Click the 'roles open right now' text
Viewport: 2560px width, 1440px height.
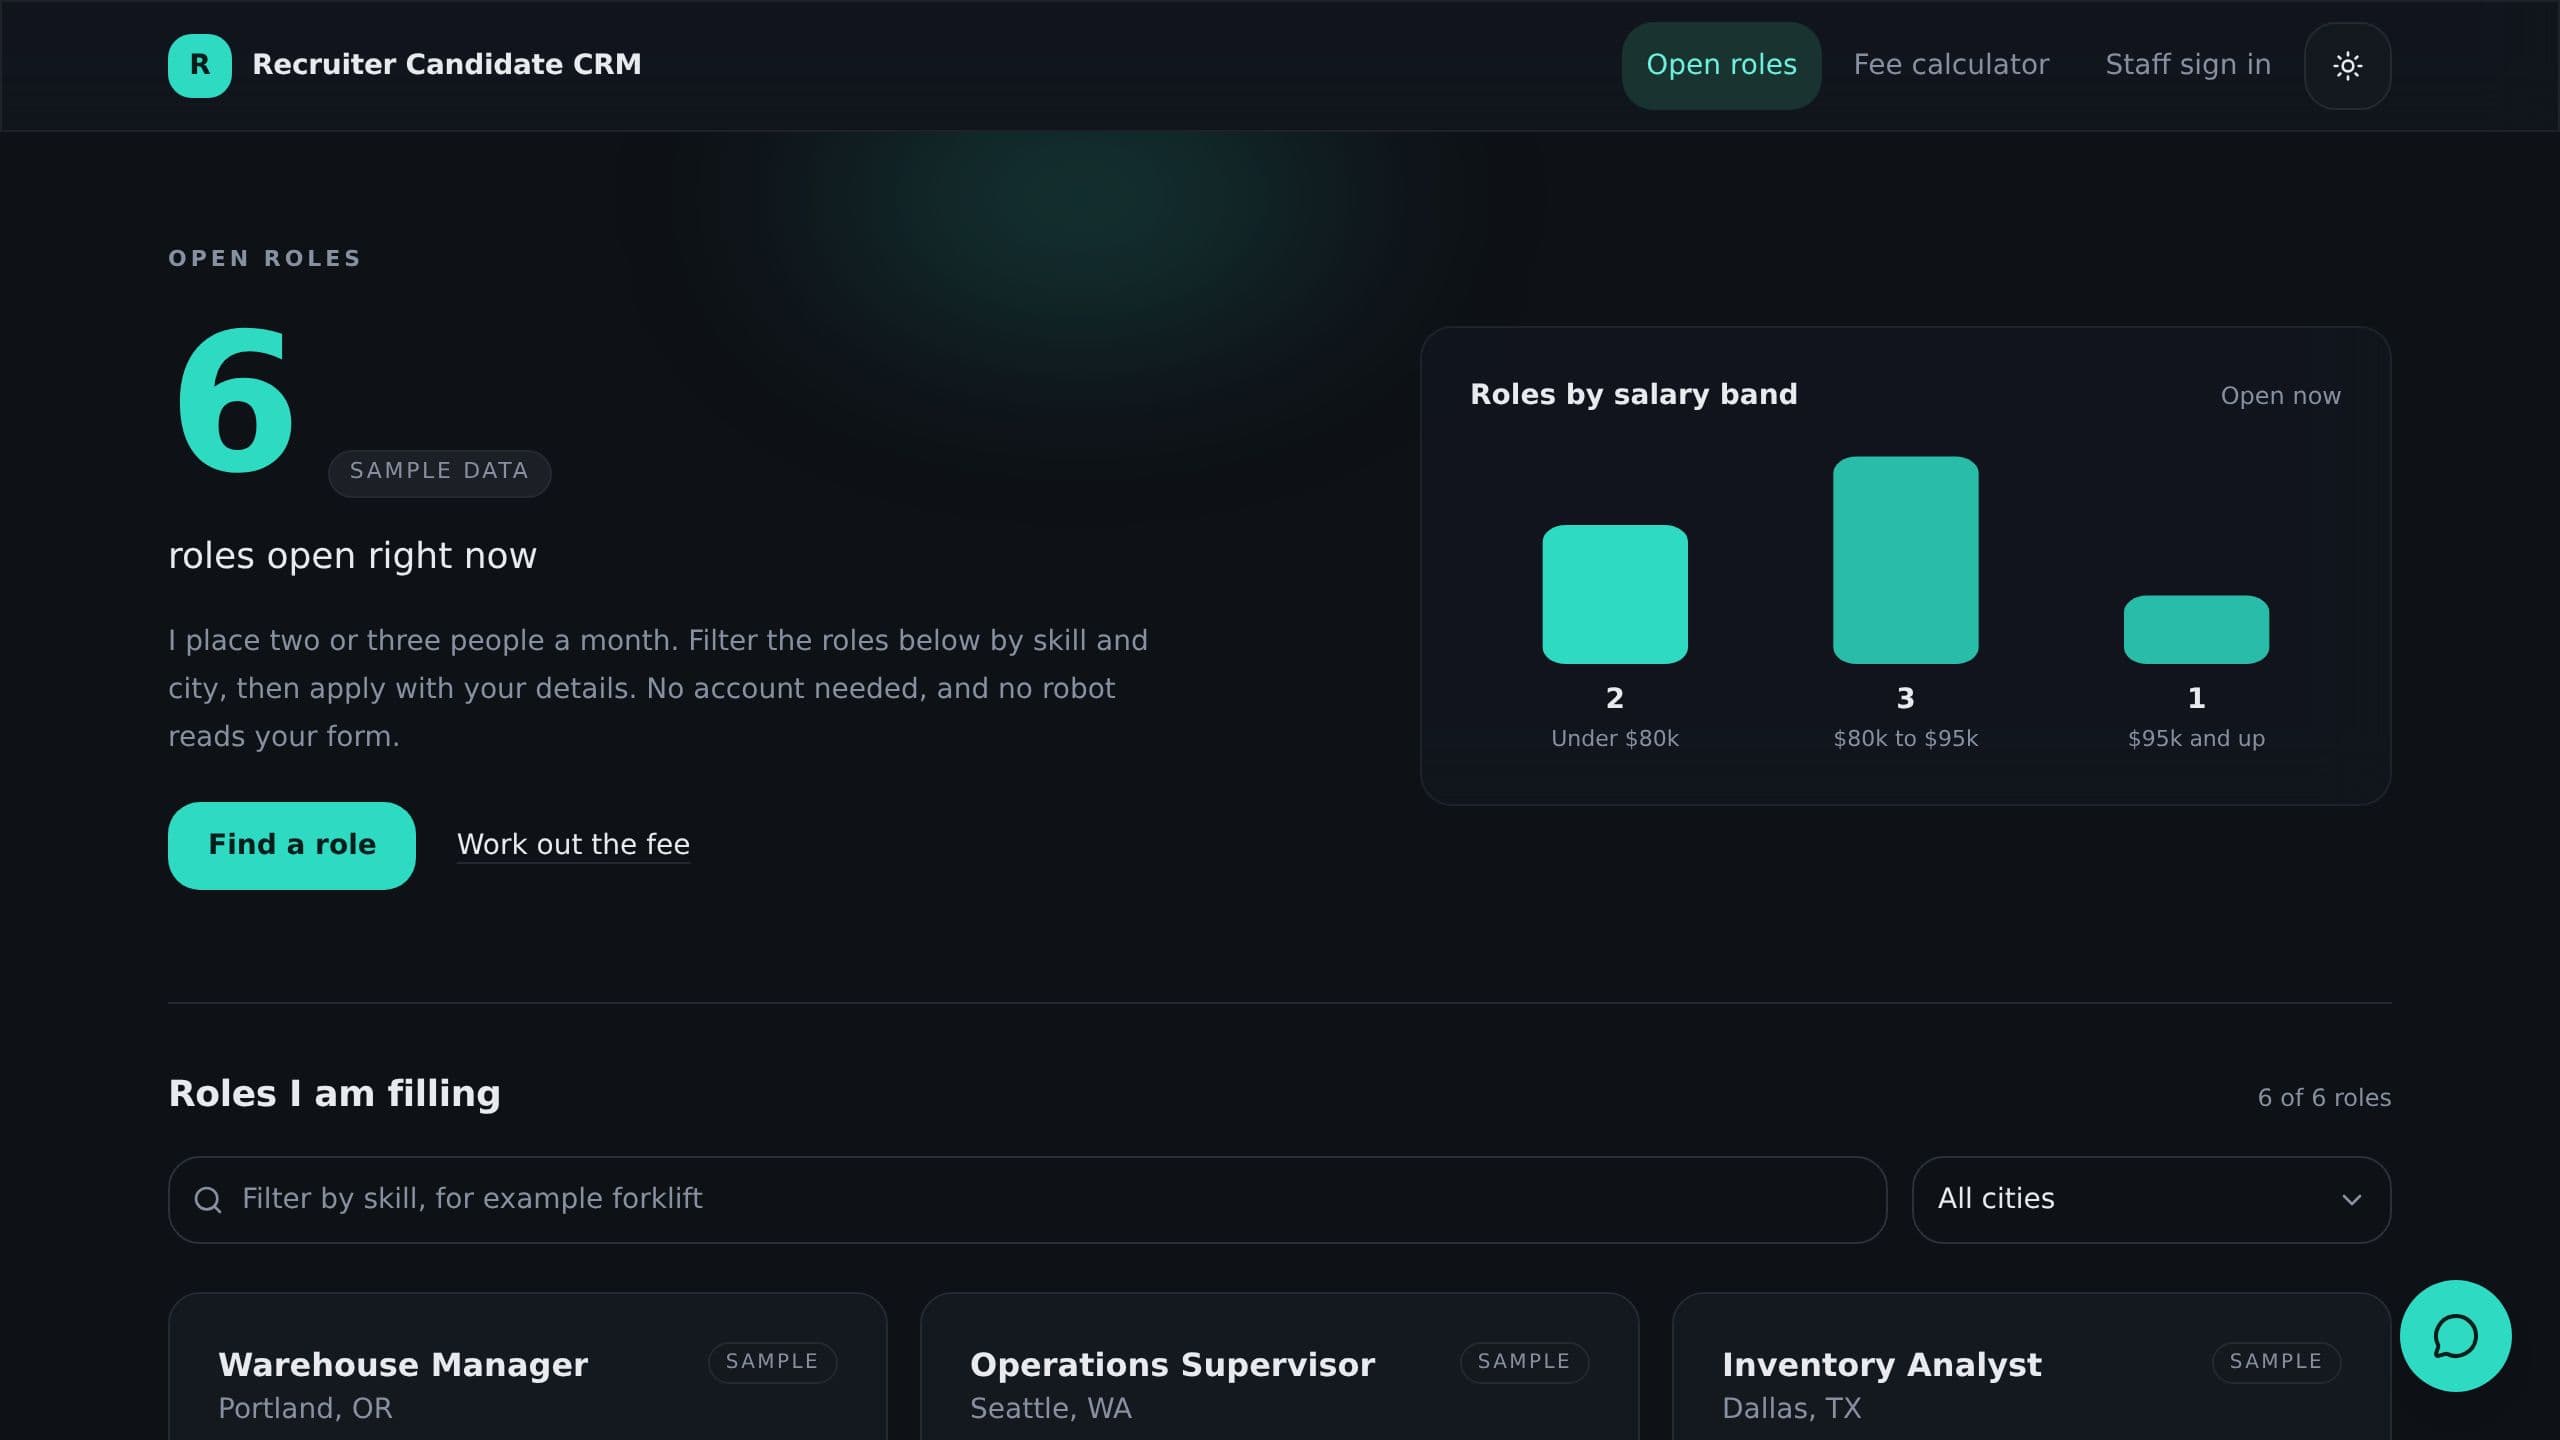352,556
